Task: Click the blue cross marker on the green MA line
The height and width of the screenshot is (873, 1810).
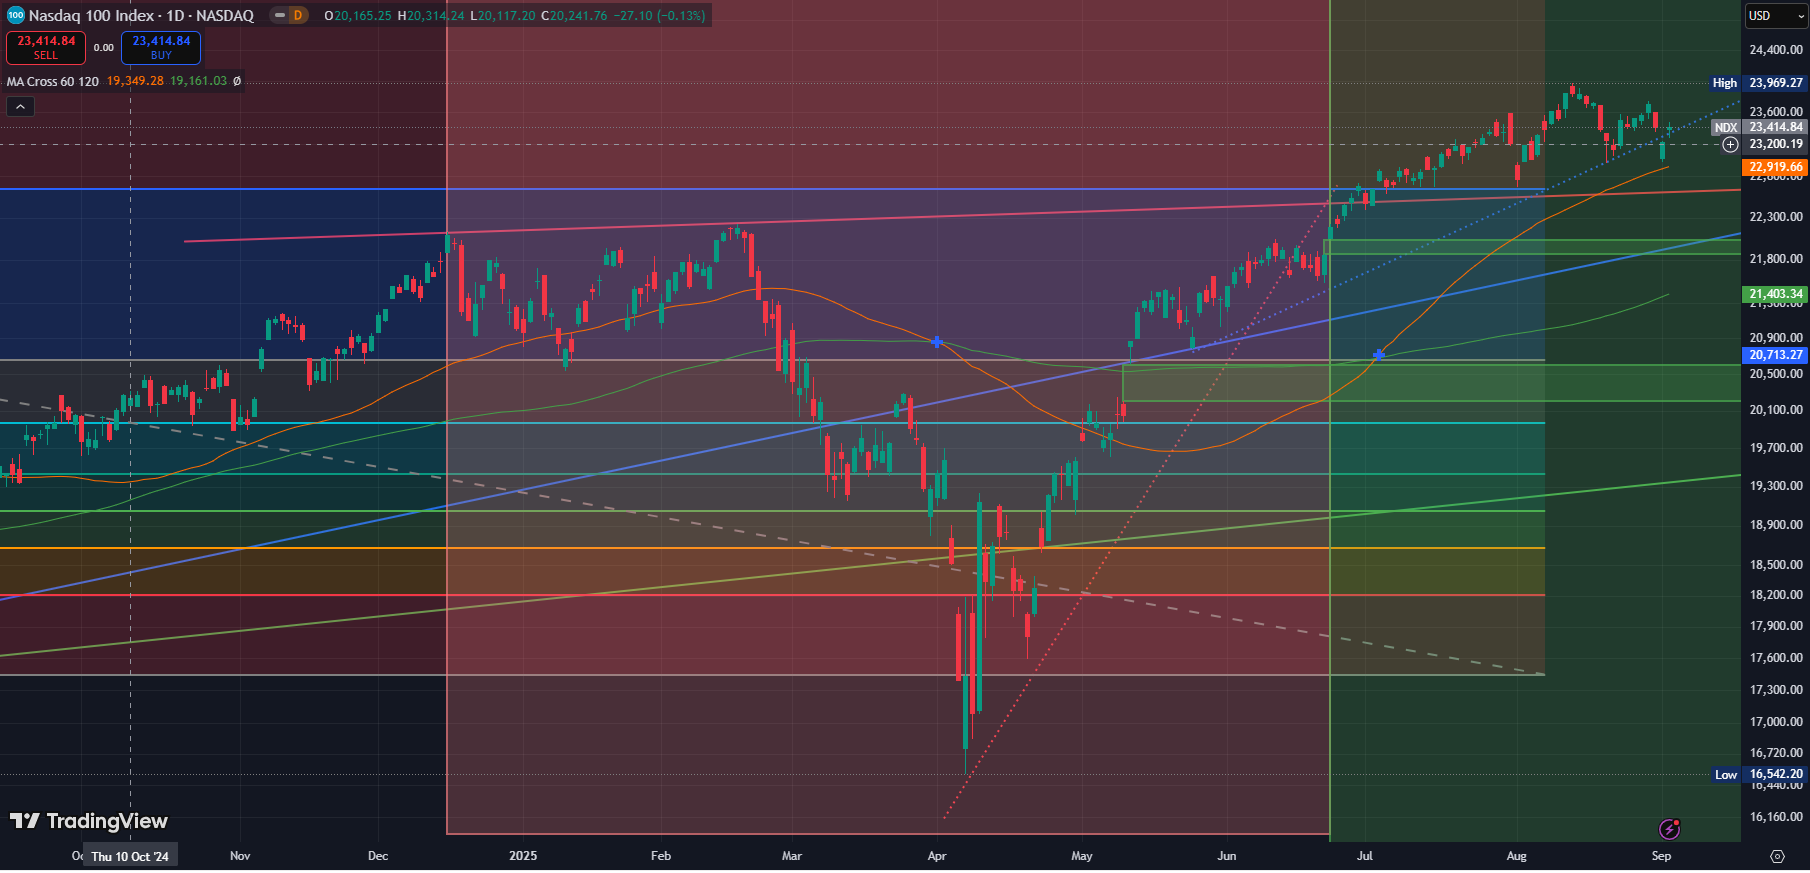Action: click(937, 342)
